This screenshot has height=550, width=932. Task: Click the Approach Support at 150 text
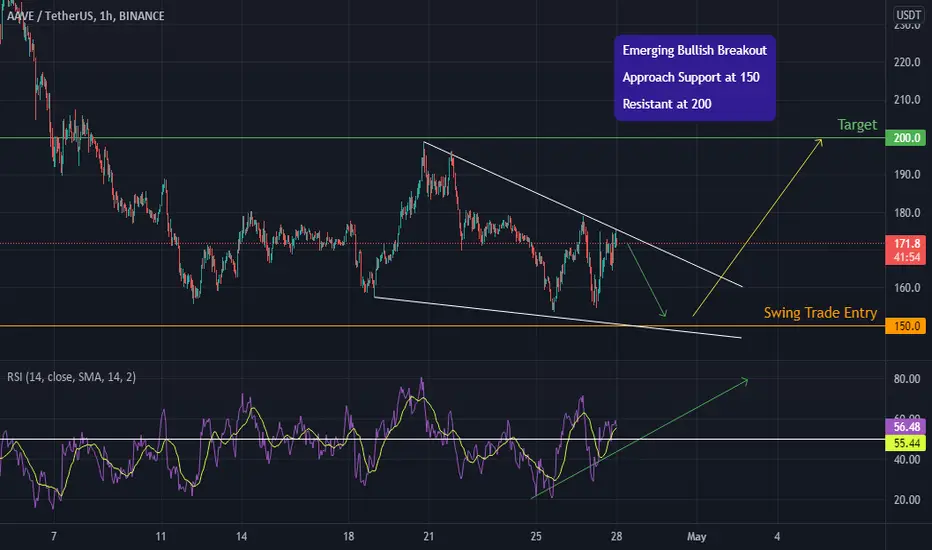pos(691,77)
